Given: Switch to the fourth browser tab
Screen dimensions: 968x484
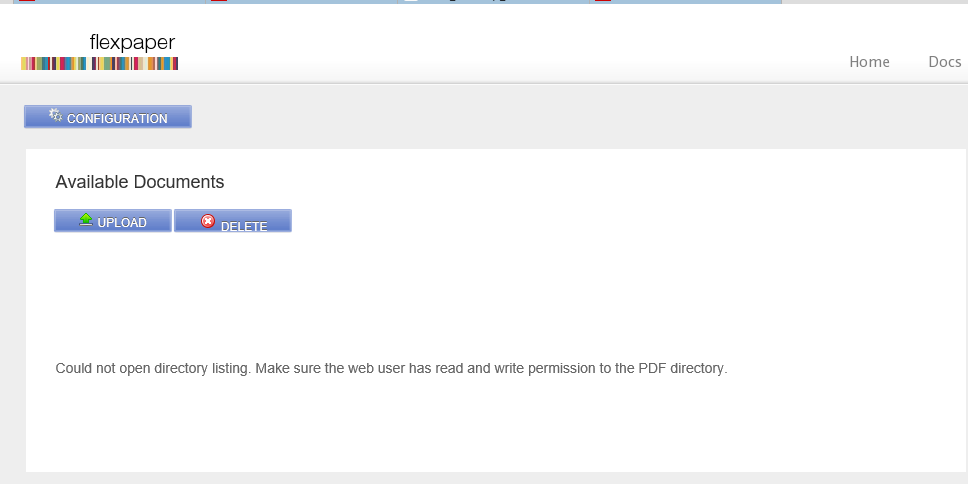Looking at the screenshot, I should [685, 2].
